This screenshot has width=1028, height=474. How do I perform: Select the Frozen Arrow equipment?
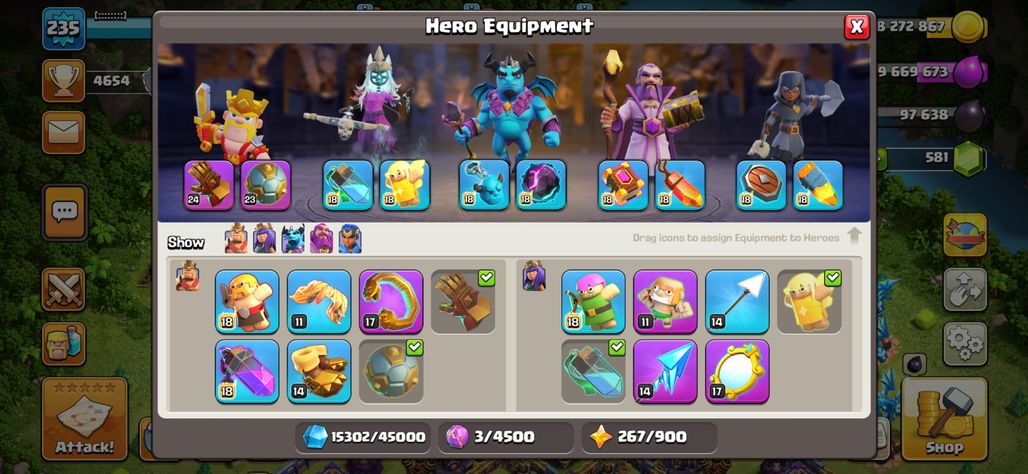[665, 371]
